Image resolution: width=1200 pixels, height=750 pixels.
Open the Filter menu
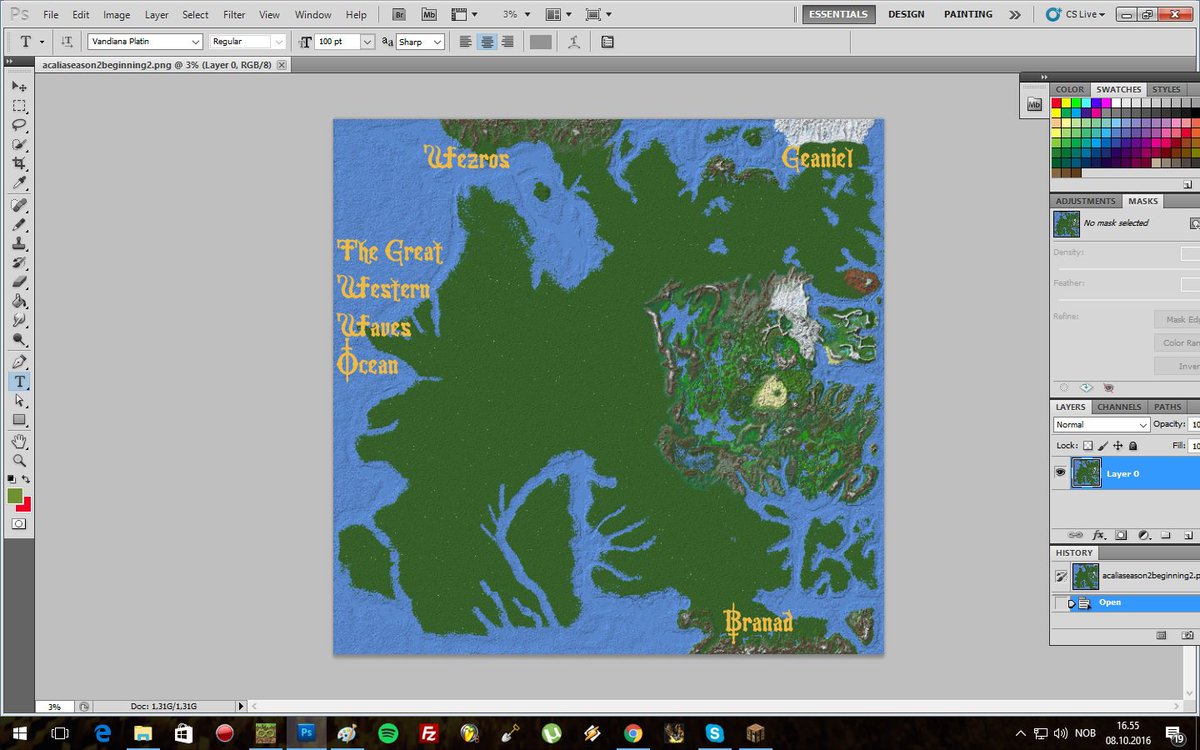point(234,15)
